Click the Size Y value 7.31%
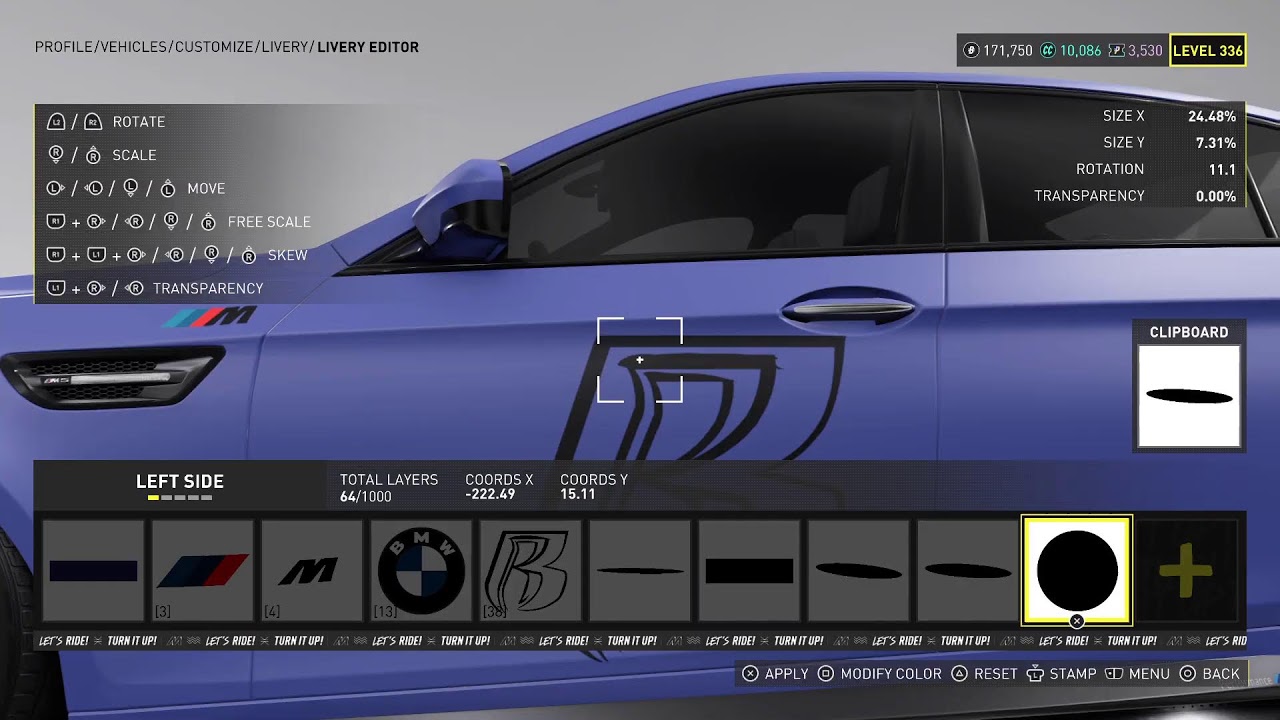The image size is (1280, 720). (1216, 143)
